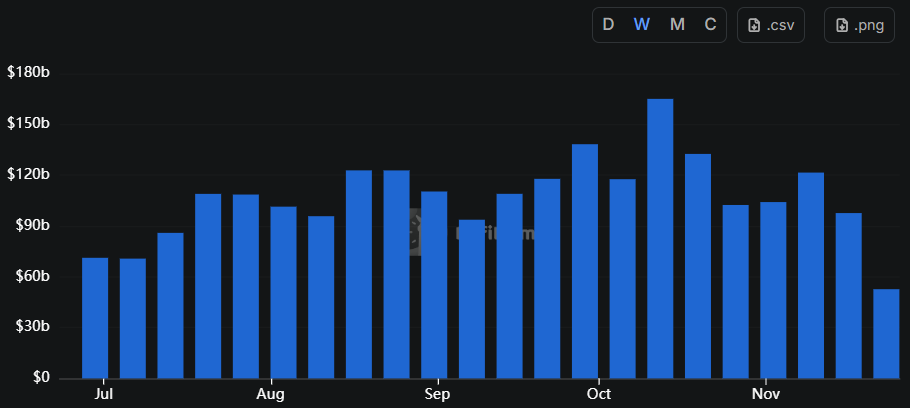
Task: Click the Oct x-axis label
Action: [x=598, y=394]
